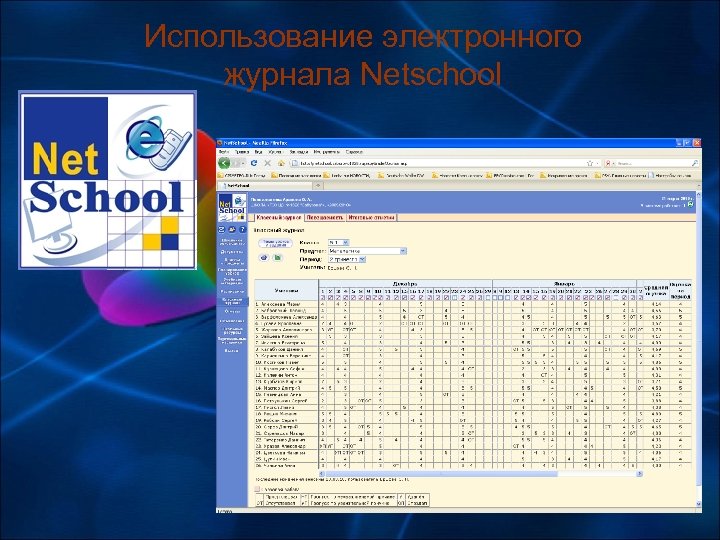The image size is (720, 540).
Task: Open Документы in left sidebar
Action: pos(232,252)
